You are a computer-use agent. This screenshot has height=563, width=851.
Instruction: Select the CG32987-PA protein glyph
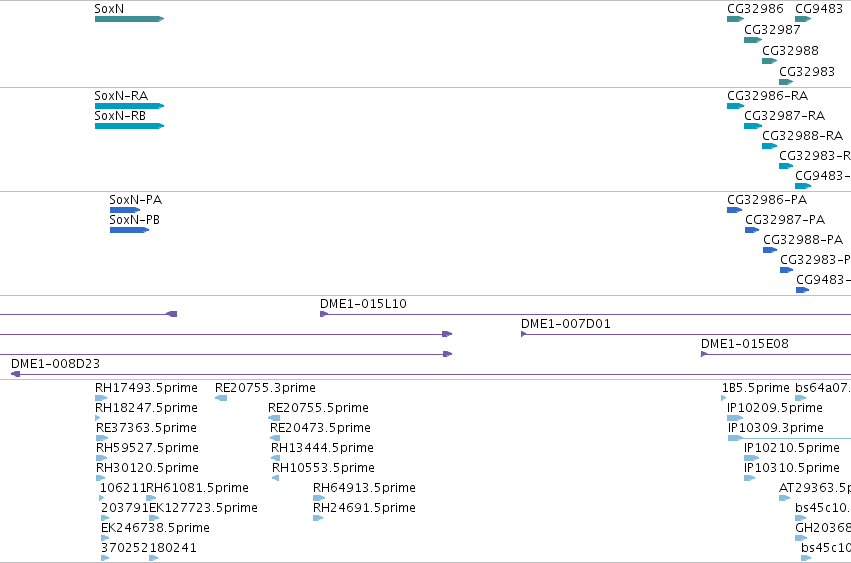pyautogui.click(x=752, y=230)
